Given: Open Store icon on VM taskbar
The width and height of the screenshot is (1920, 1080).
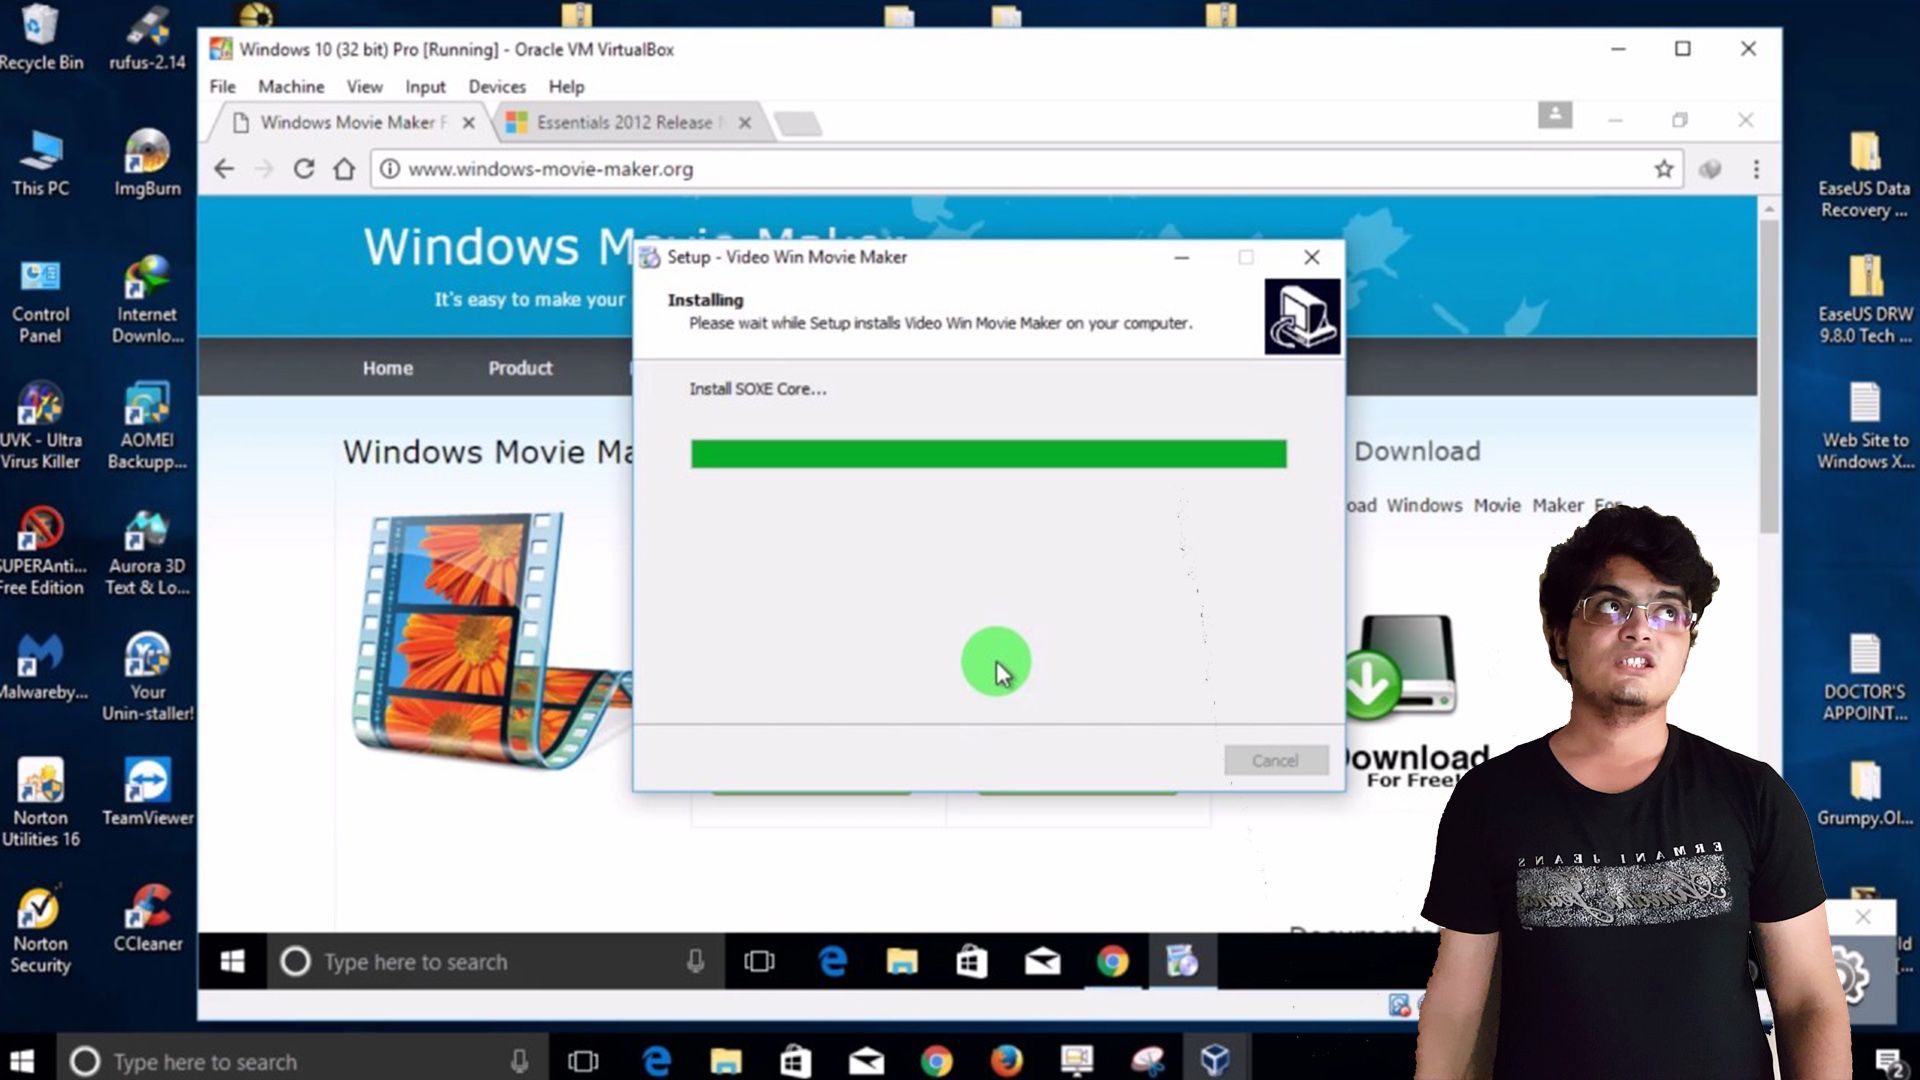Looking at the screenshot, I should click(972, 961).
